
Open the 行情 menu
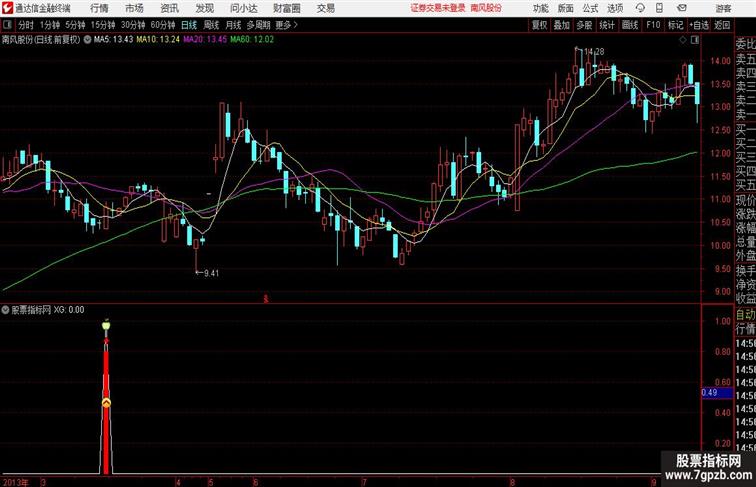point(99,8)
